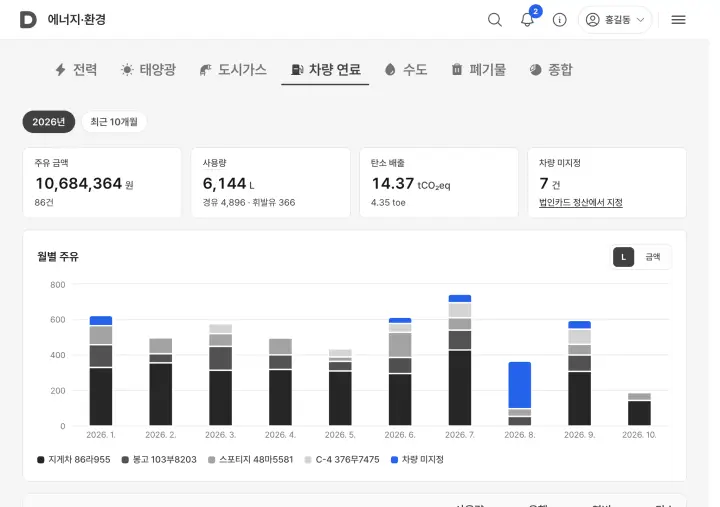Select the 2026년 period pill

[49, 122]
